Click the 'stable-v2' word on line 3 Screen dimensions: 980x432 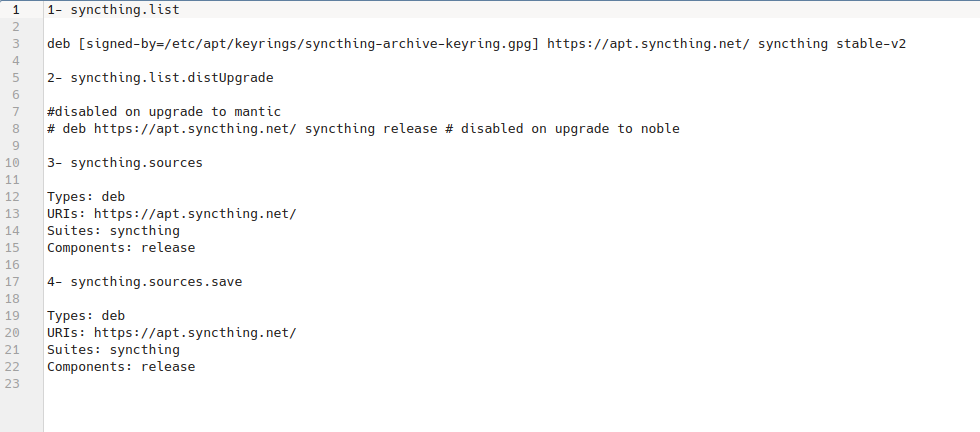pos(871,44)
